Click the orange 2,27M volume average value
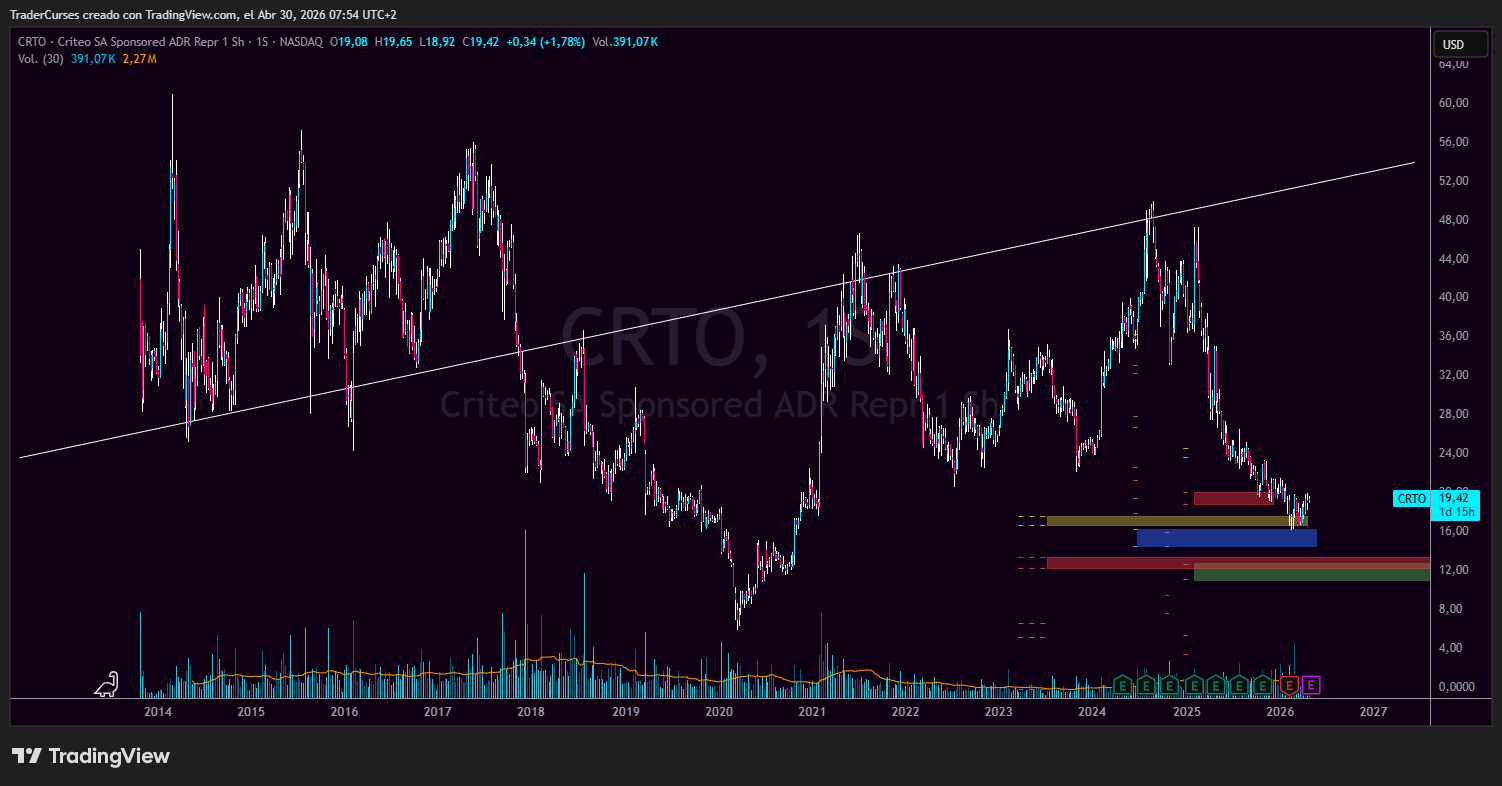Screen dimensions: 1502x786 [140, 59]
